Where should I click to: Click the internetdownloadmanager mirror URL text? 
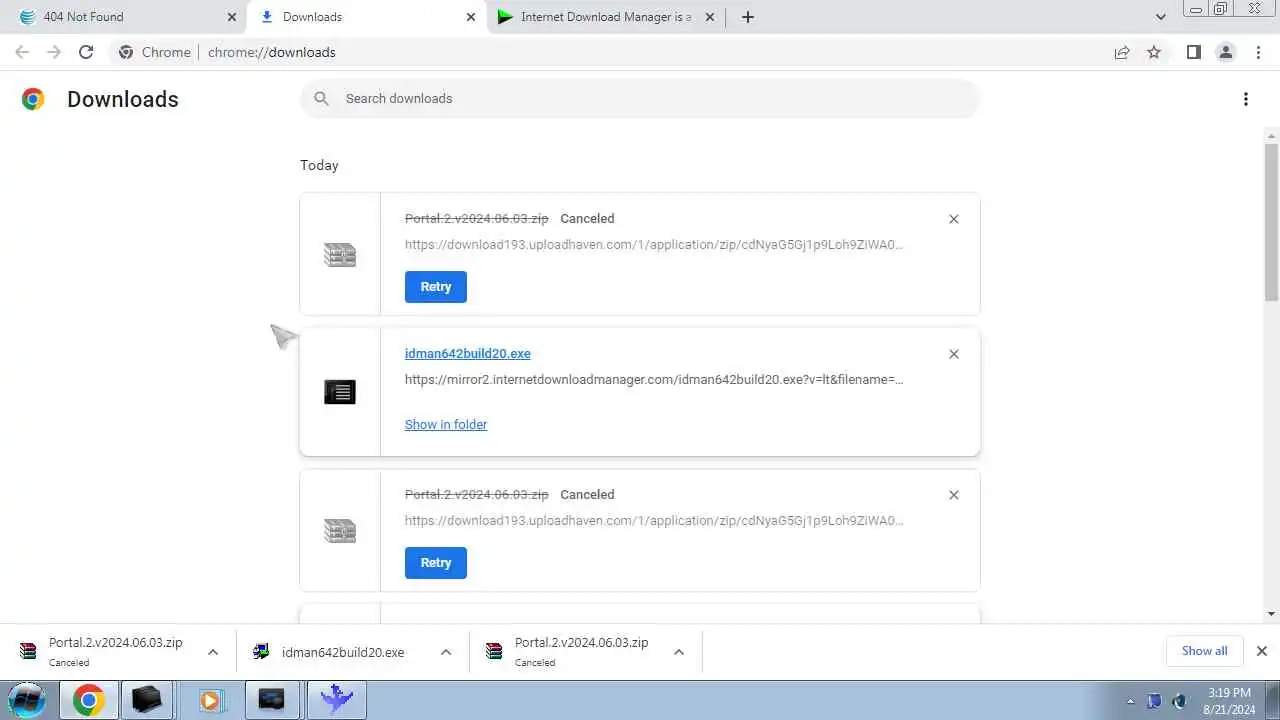click(x=654, y=380)
